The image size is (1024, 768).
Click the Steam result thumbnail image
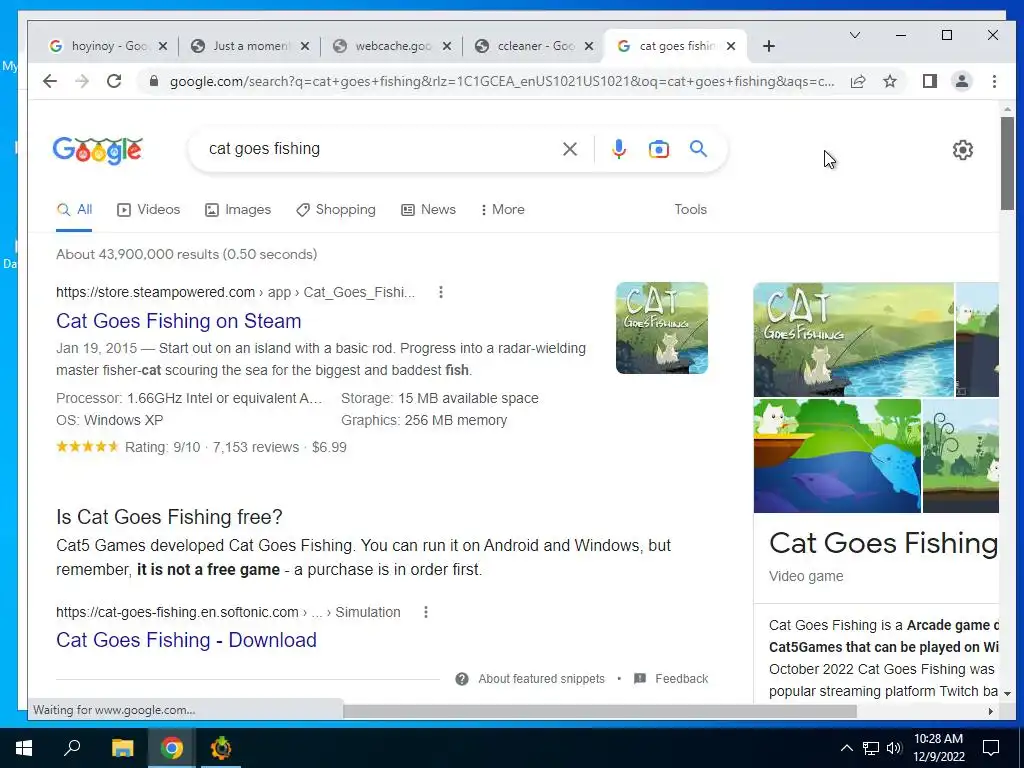662,328
